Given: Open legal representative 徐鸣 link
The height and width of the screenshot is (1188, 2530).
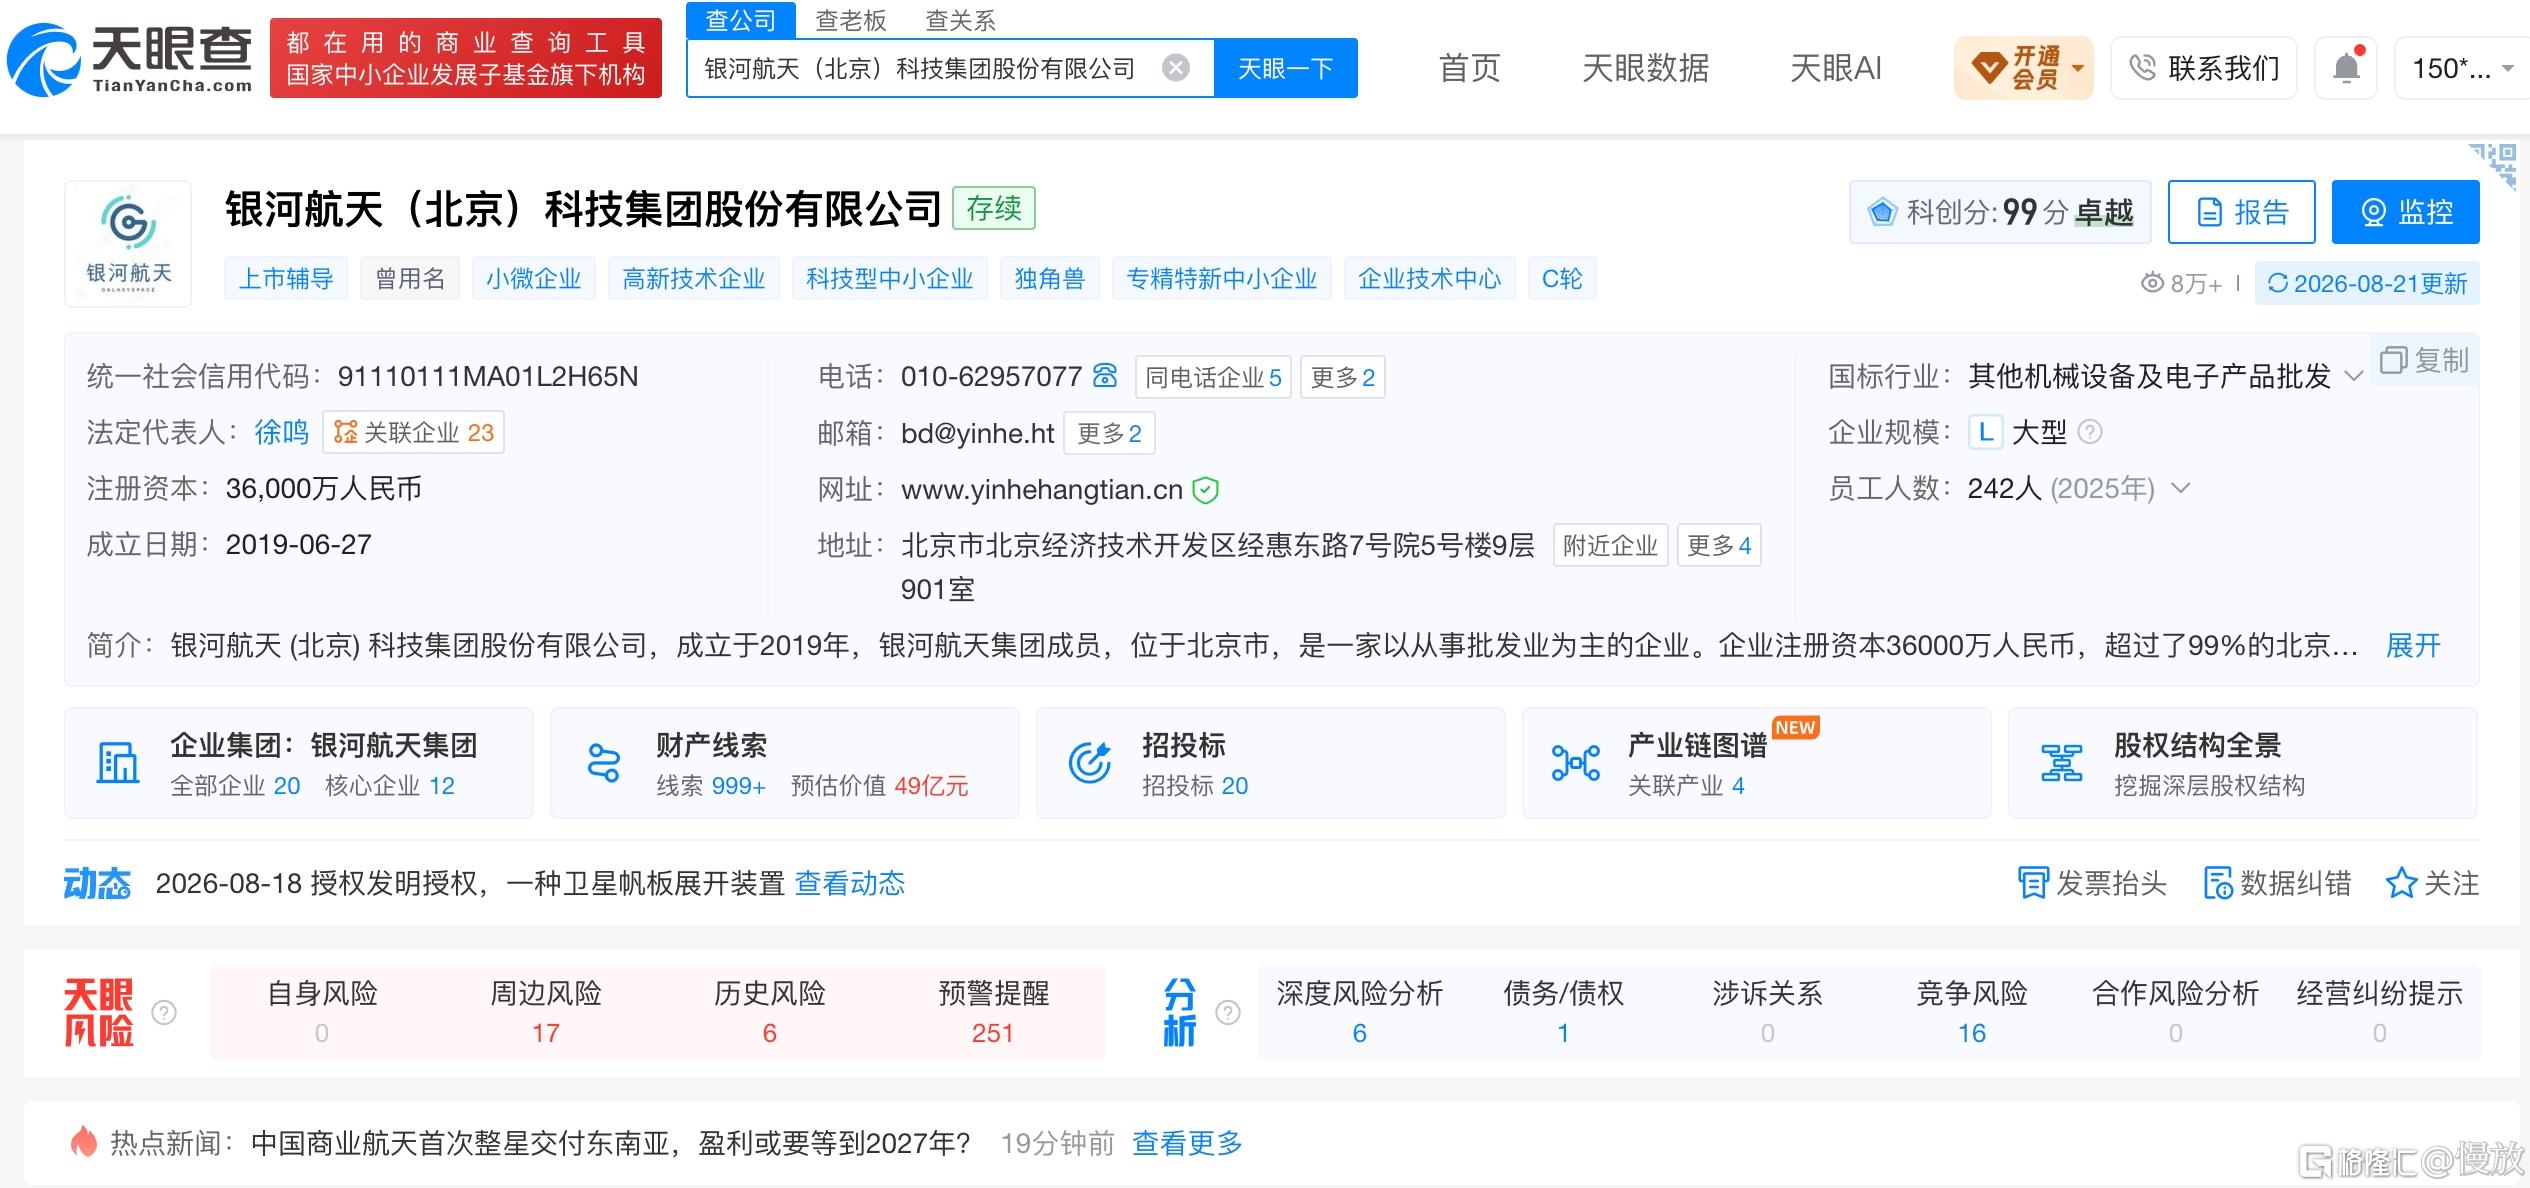Looking at the screenshot, I should click(282, 432).
